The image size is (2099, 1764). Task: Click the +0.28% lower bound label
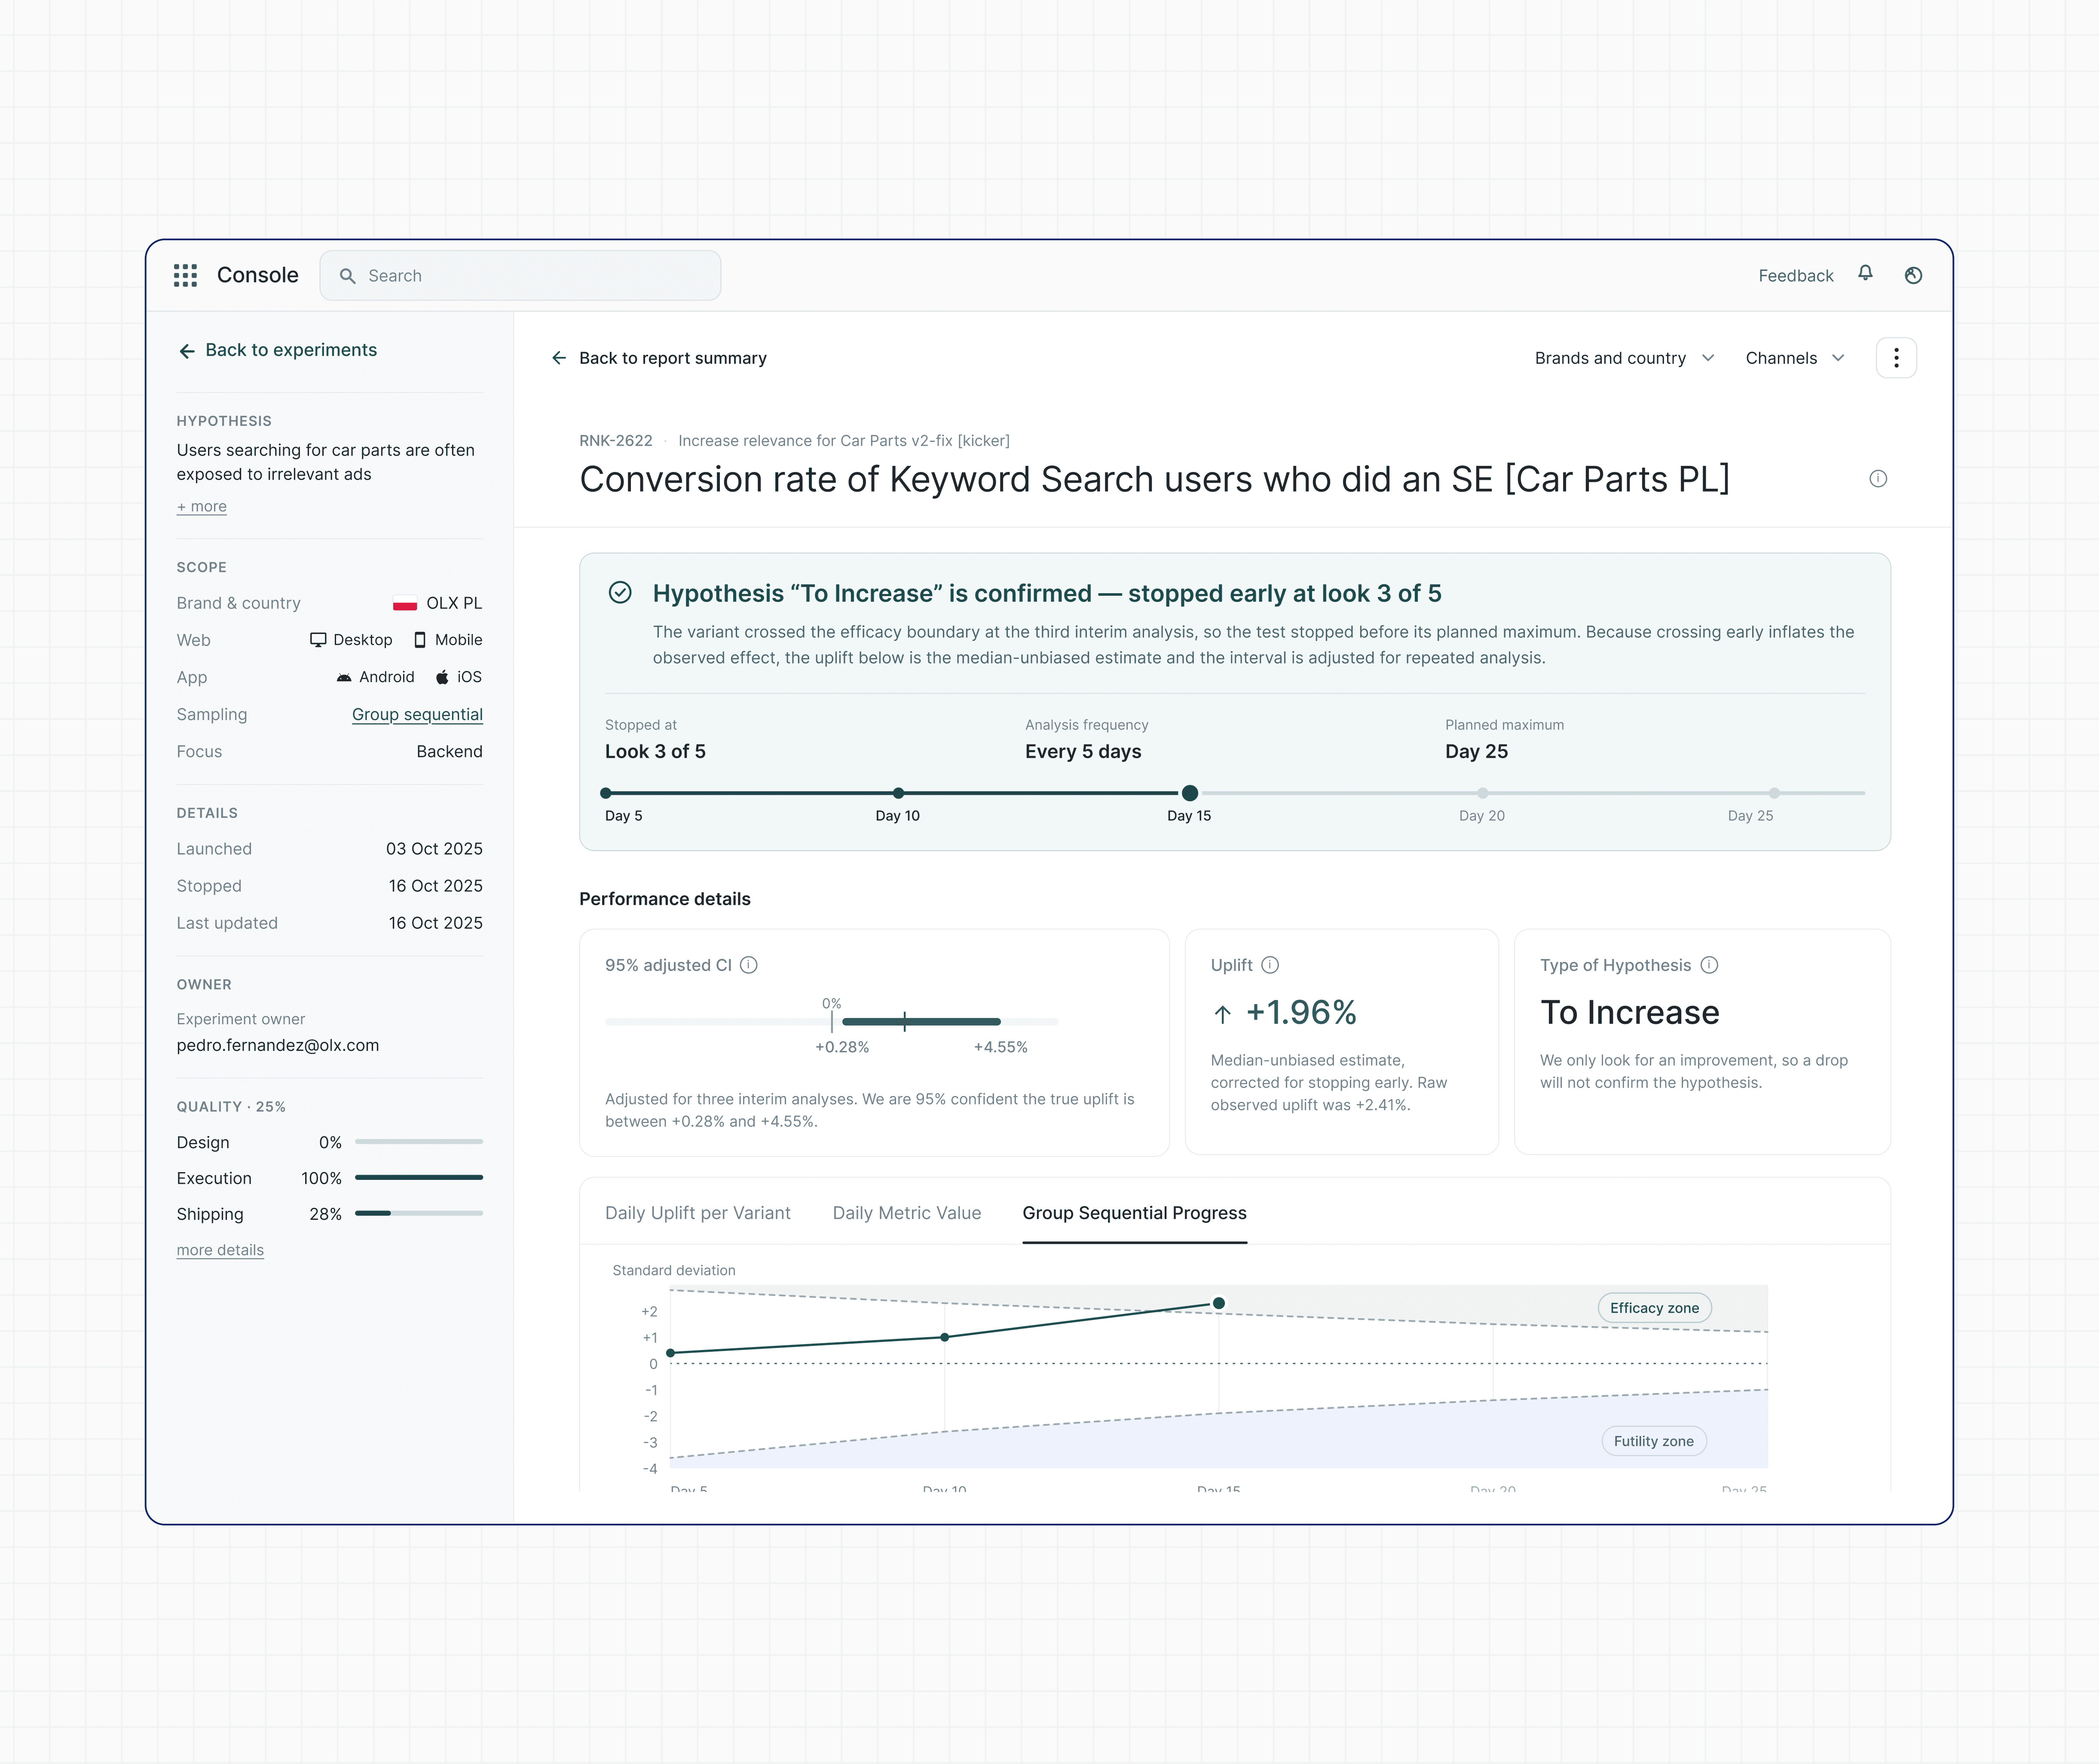pos(842,1047)
